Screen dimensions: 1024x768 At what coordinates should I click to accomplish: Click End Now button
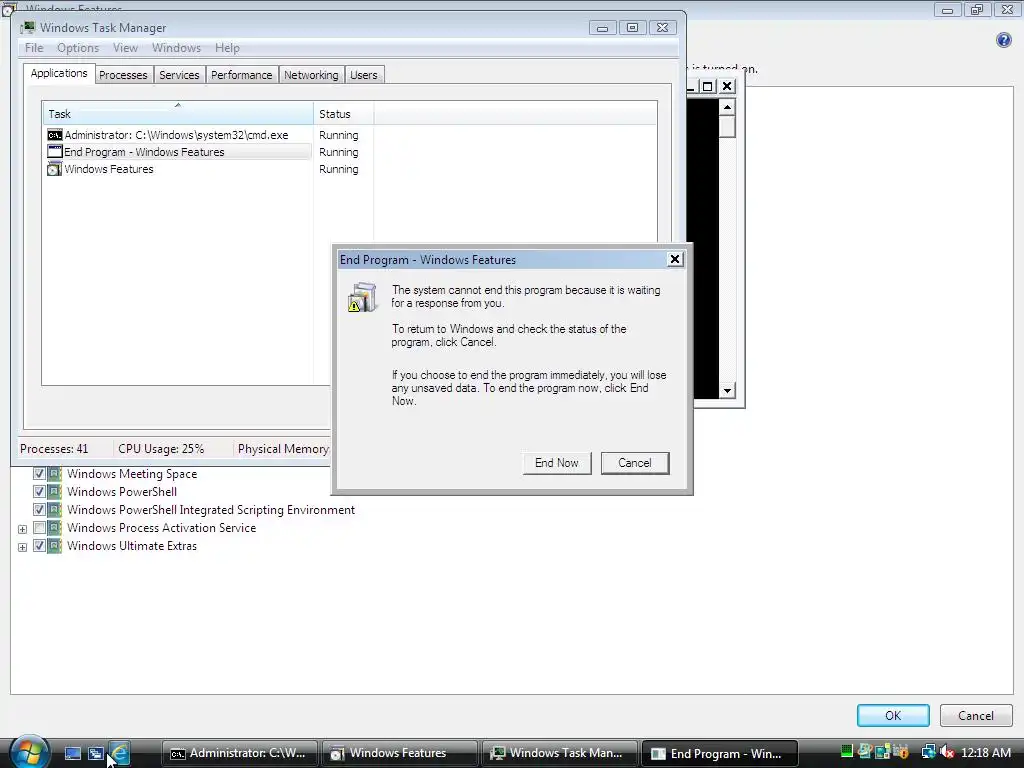click(556, 463)
